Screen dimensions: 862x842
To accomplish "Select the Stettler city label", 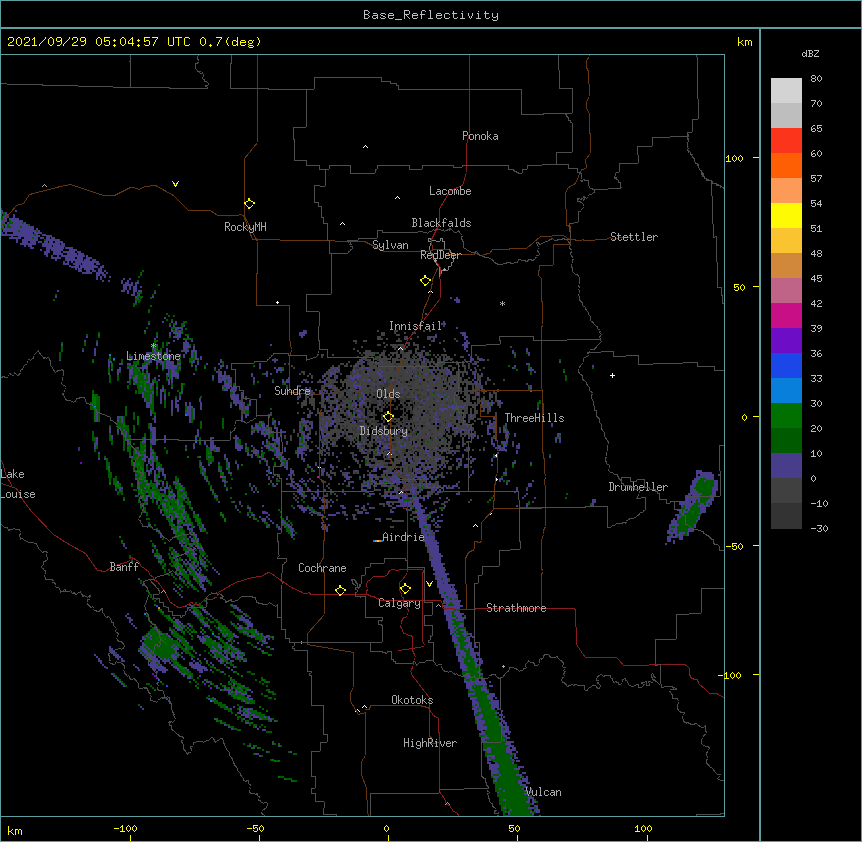I will [634, 237].
